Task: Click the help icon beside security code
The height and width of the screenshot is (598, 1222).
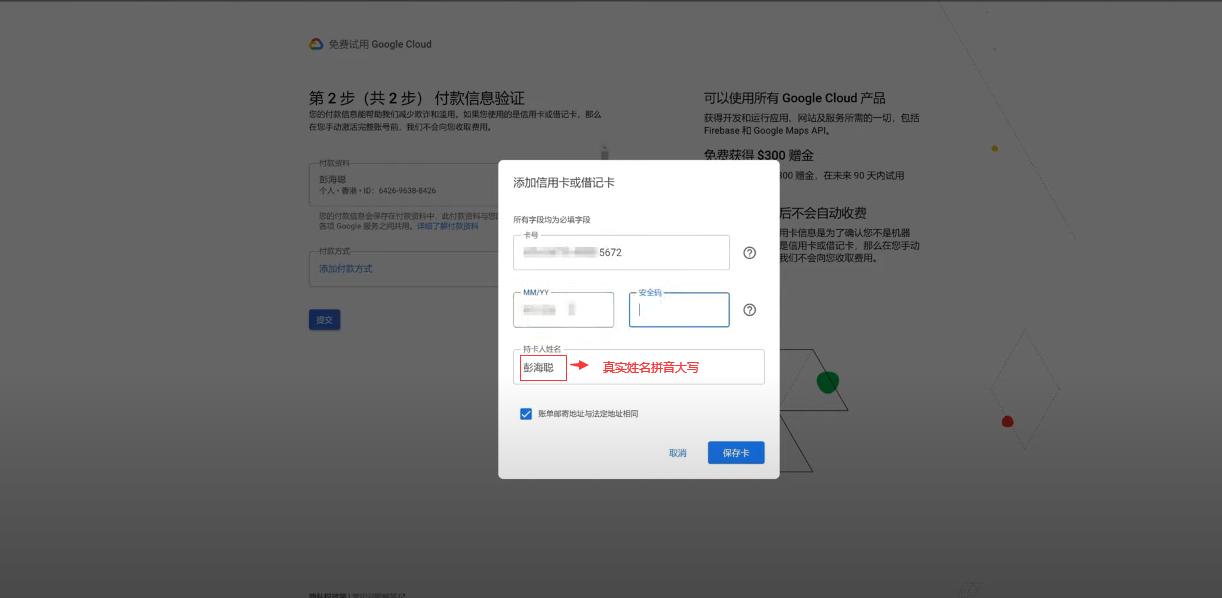Action: [749, 310]
